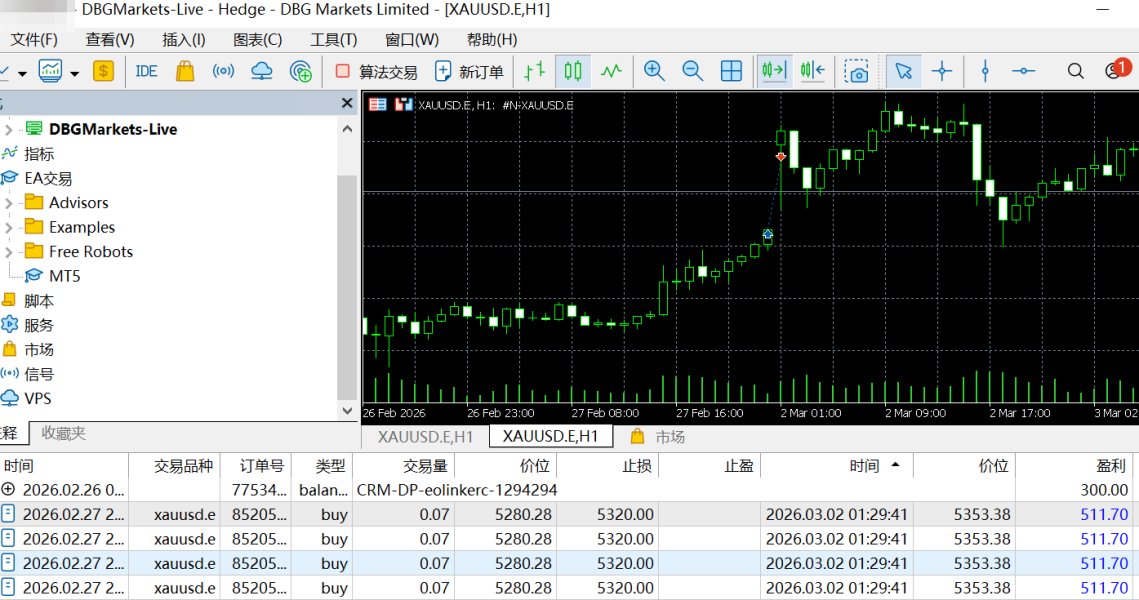
Task: Open the signals radio-wave toolbar icon
Action: 223,71
